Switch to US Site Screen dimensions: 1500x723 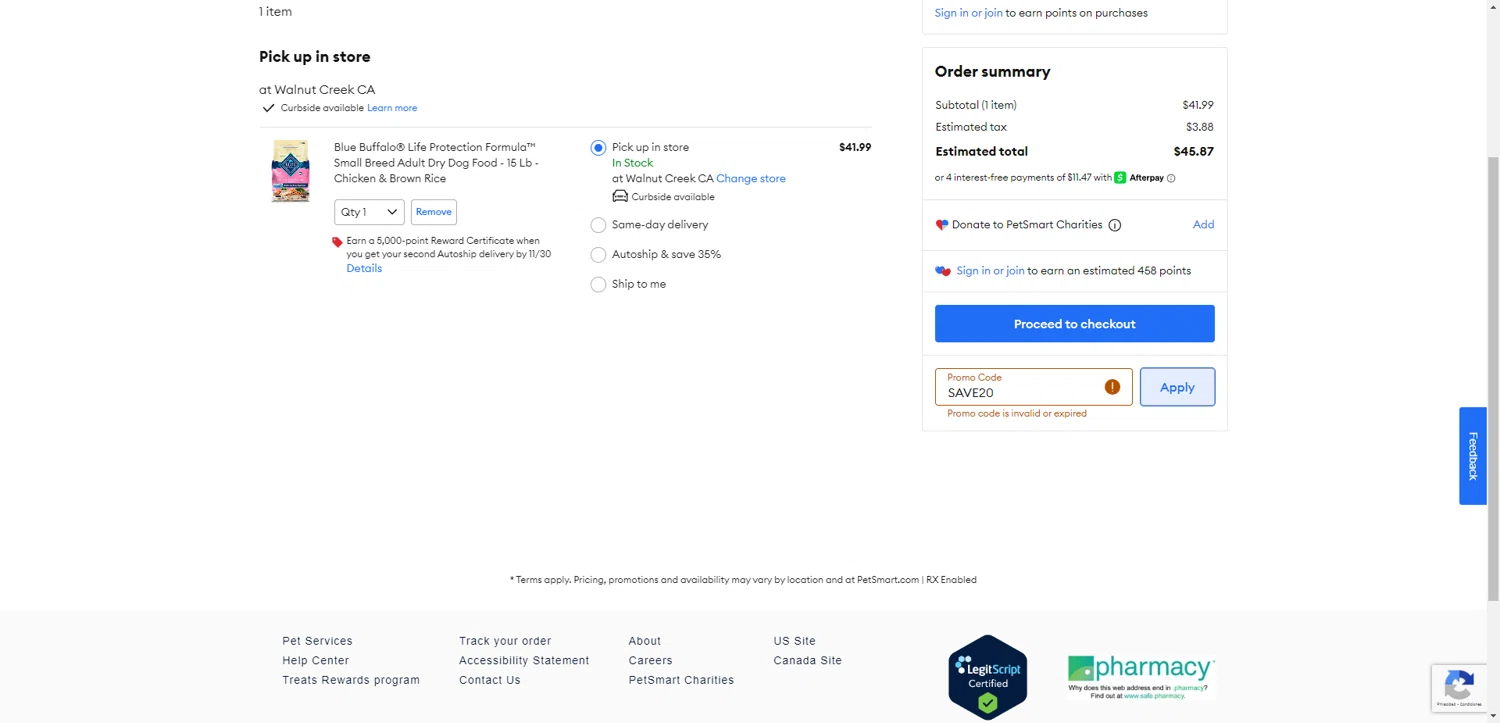[x=795, y=641]
